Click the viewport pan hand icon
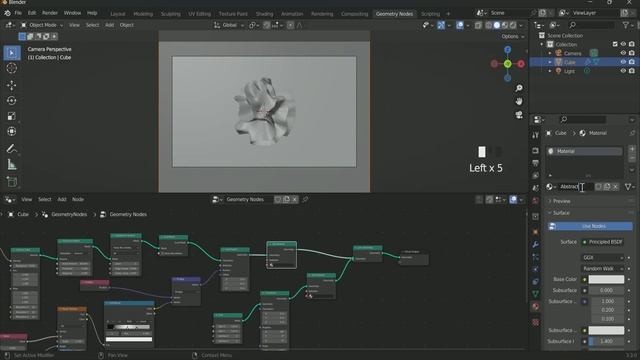Screen dimensions: 640x360 point(519,101)
